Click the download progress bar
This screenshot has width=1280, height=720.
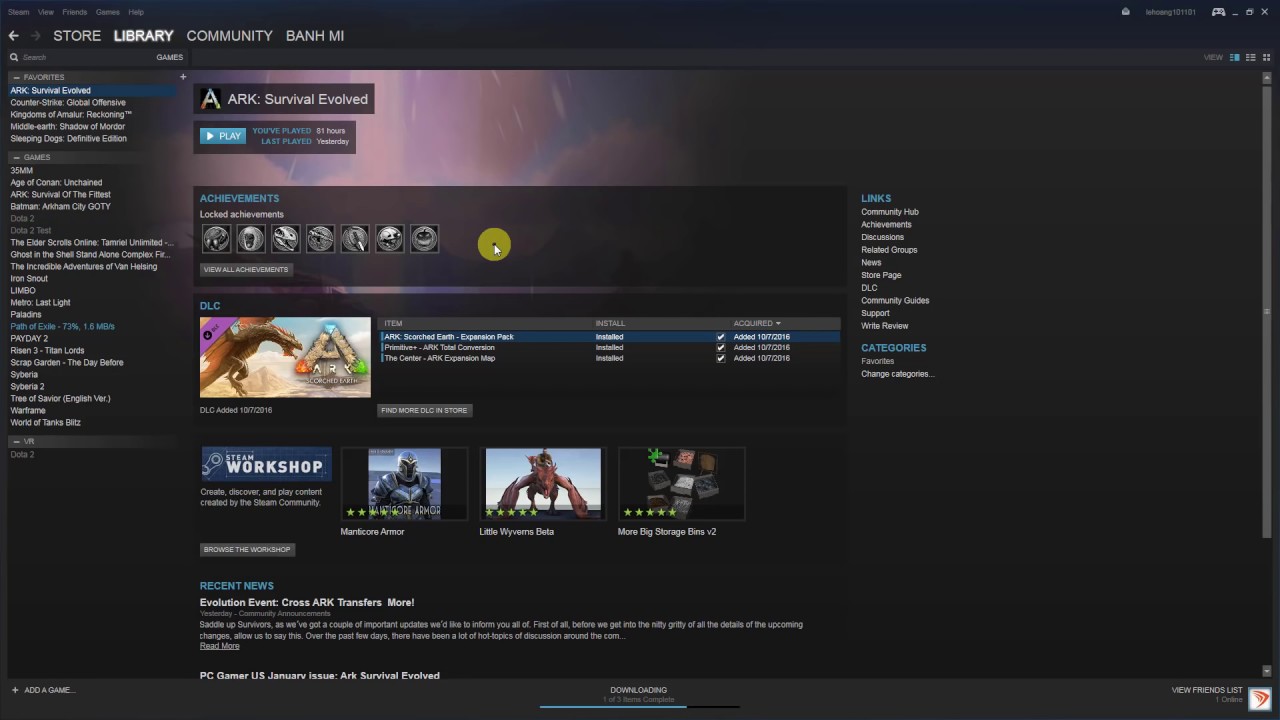tap(639, 707)
